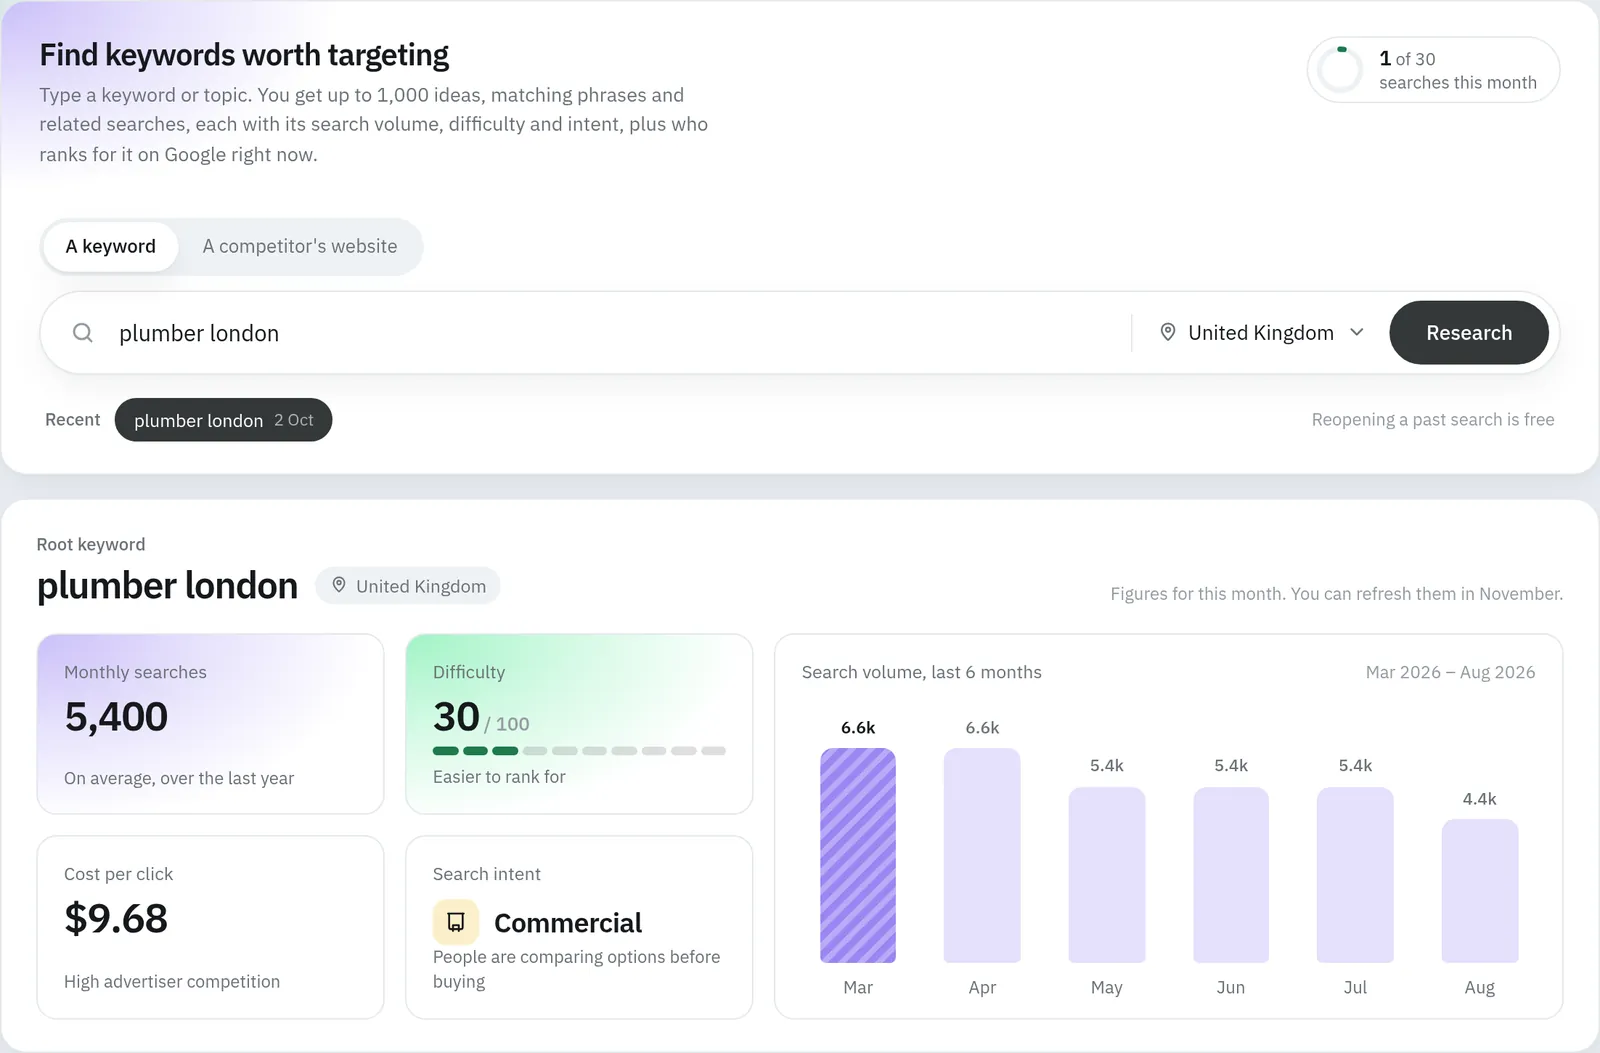Click the Research button
This screenshot has width=1600, height=1053.
click(x=1469, y=333)
